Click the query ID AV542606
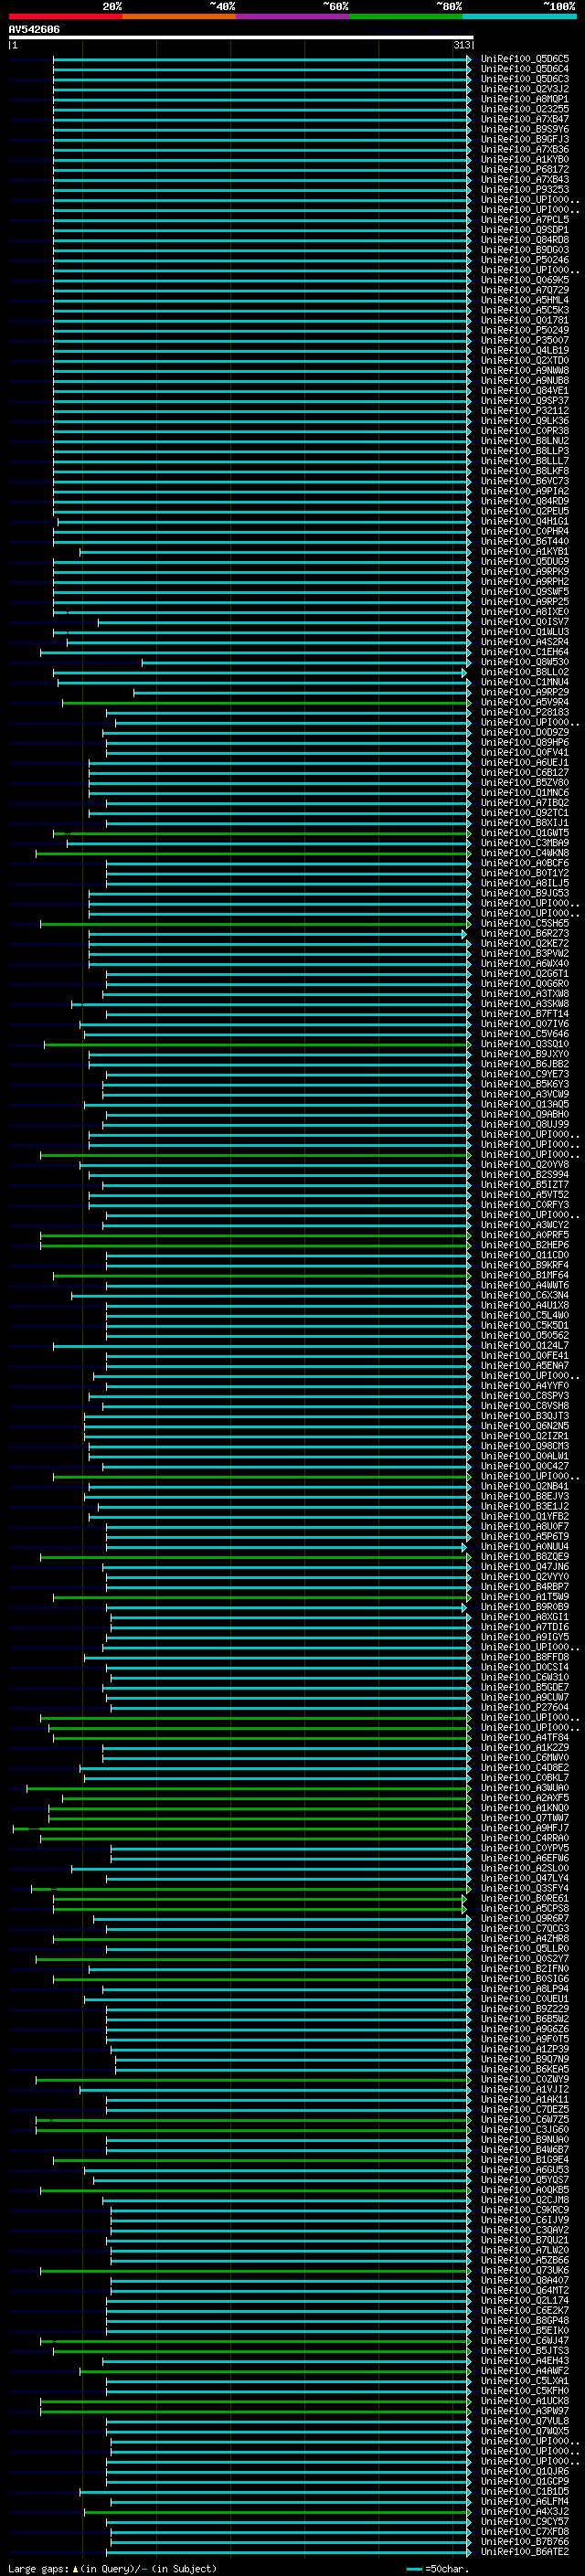The width and height of the screenshot is (585, 2576). [34, 30]
